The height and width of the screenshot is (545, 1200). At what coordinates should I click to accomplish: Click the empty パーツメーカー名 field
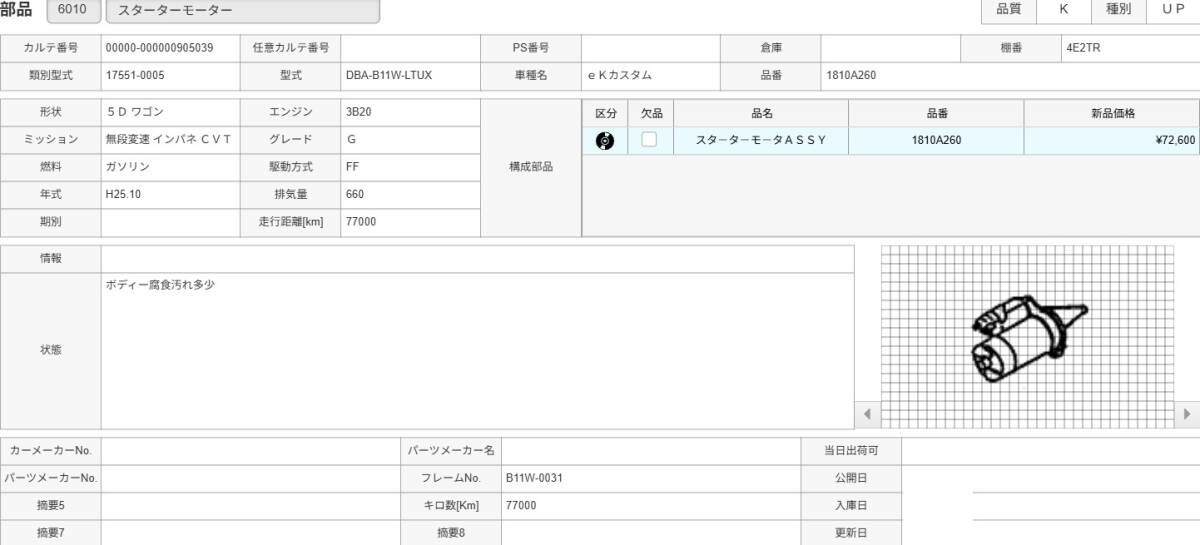coord(650,451)
